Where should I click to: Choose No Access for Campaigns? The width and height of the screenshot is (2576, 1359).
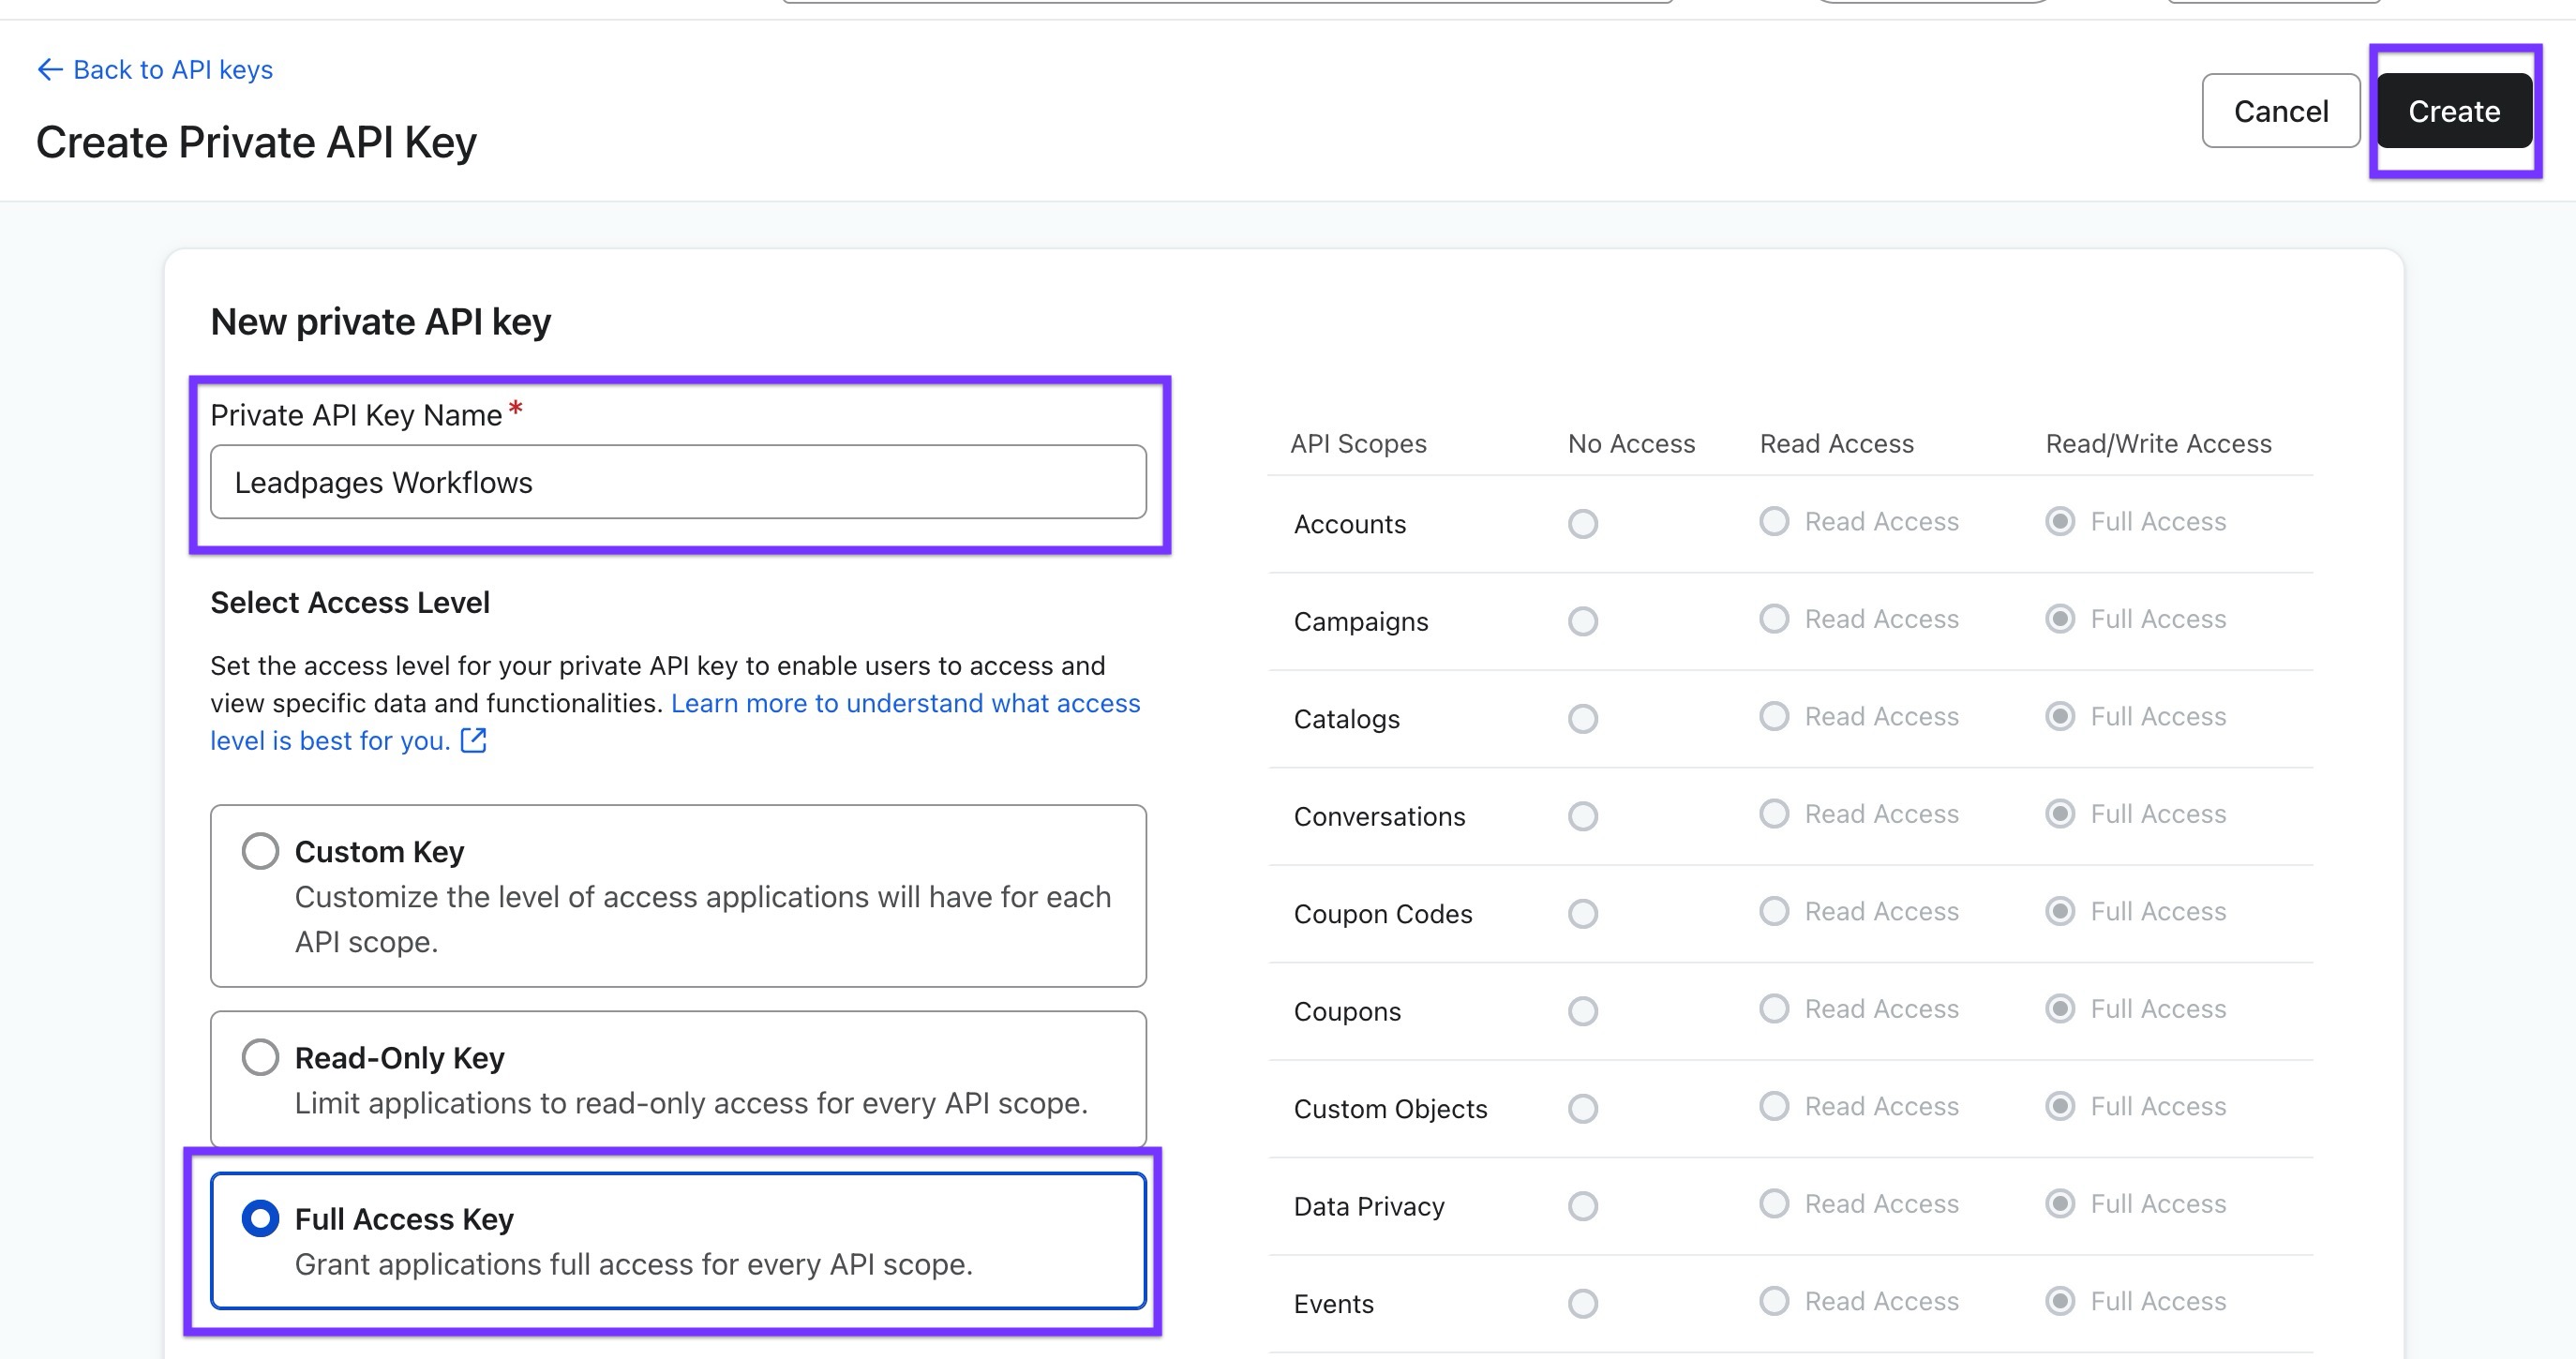(1582, 621)
